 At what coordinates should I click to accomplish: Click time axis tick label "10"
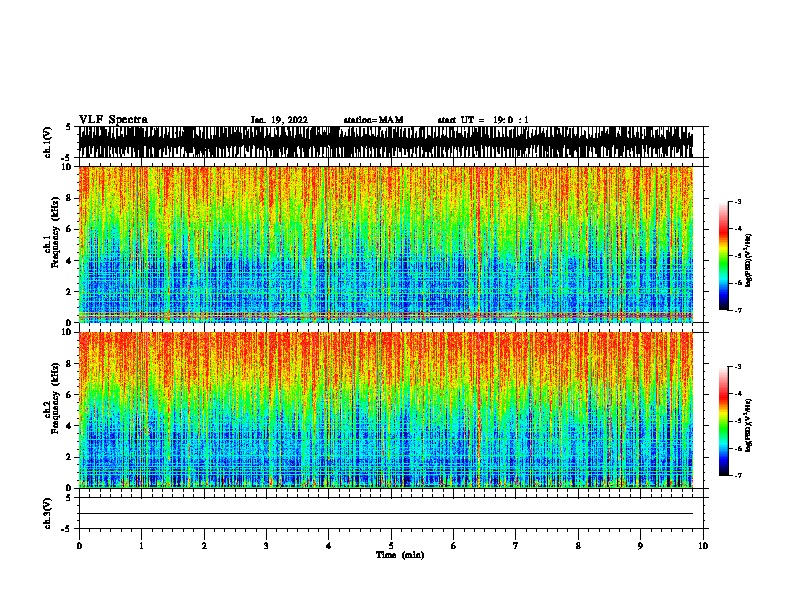pos(703,546)
